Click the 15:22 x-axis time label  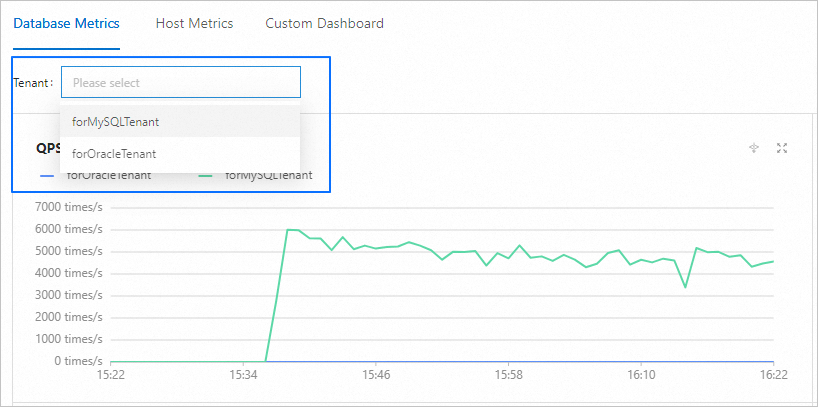click(x=110, y=375)
